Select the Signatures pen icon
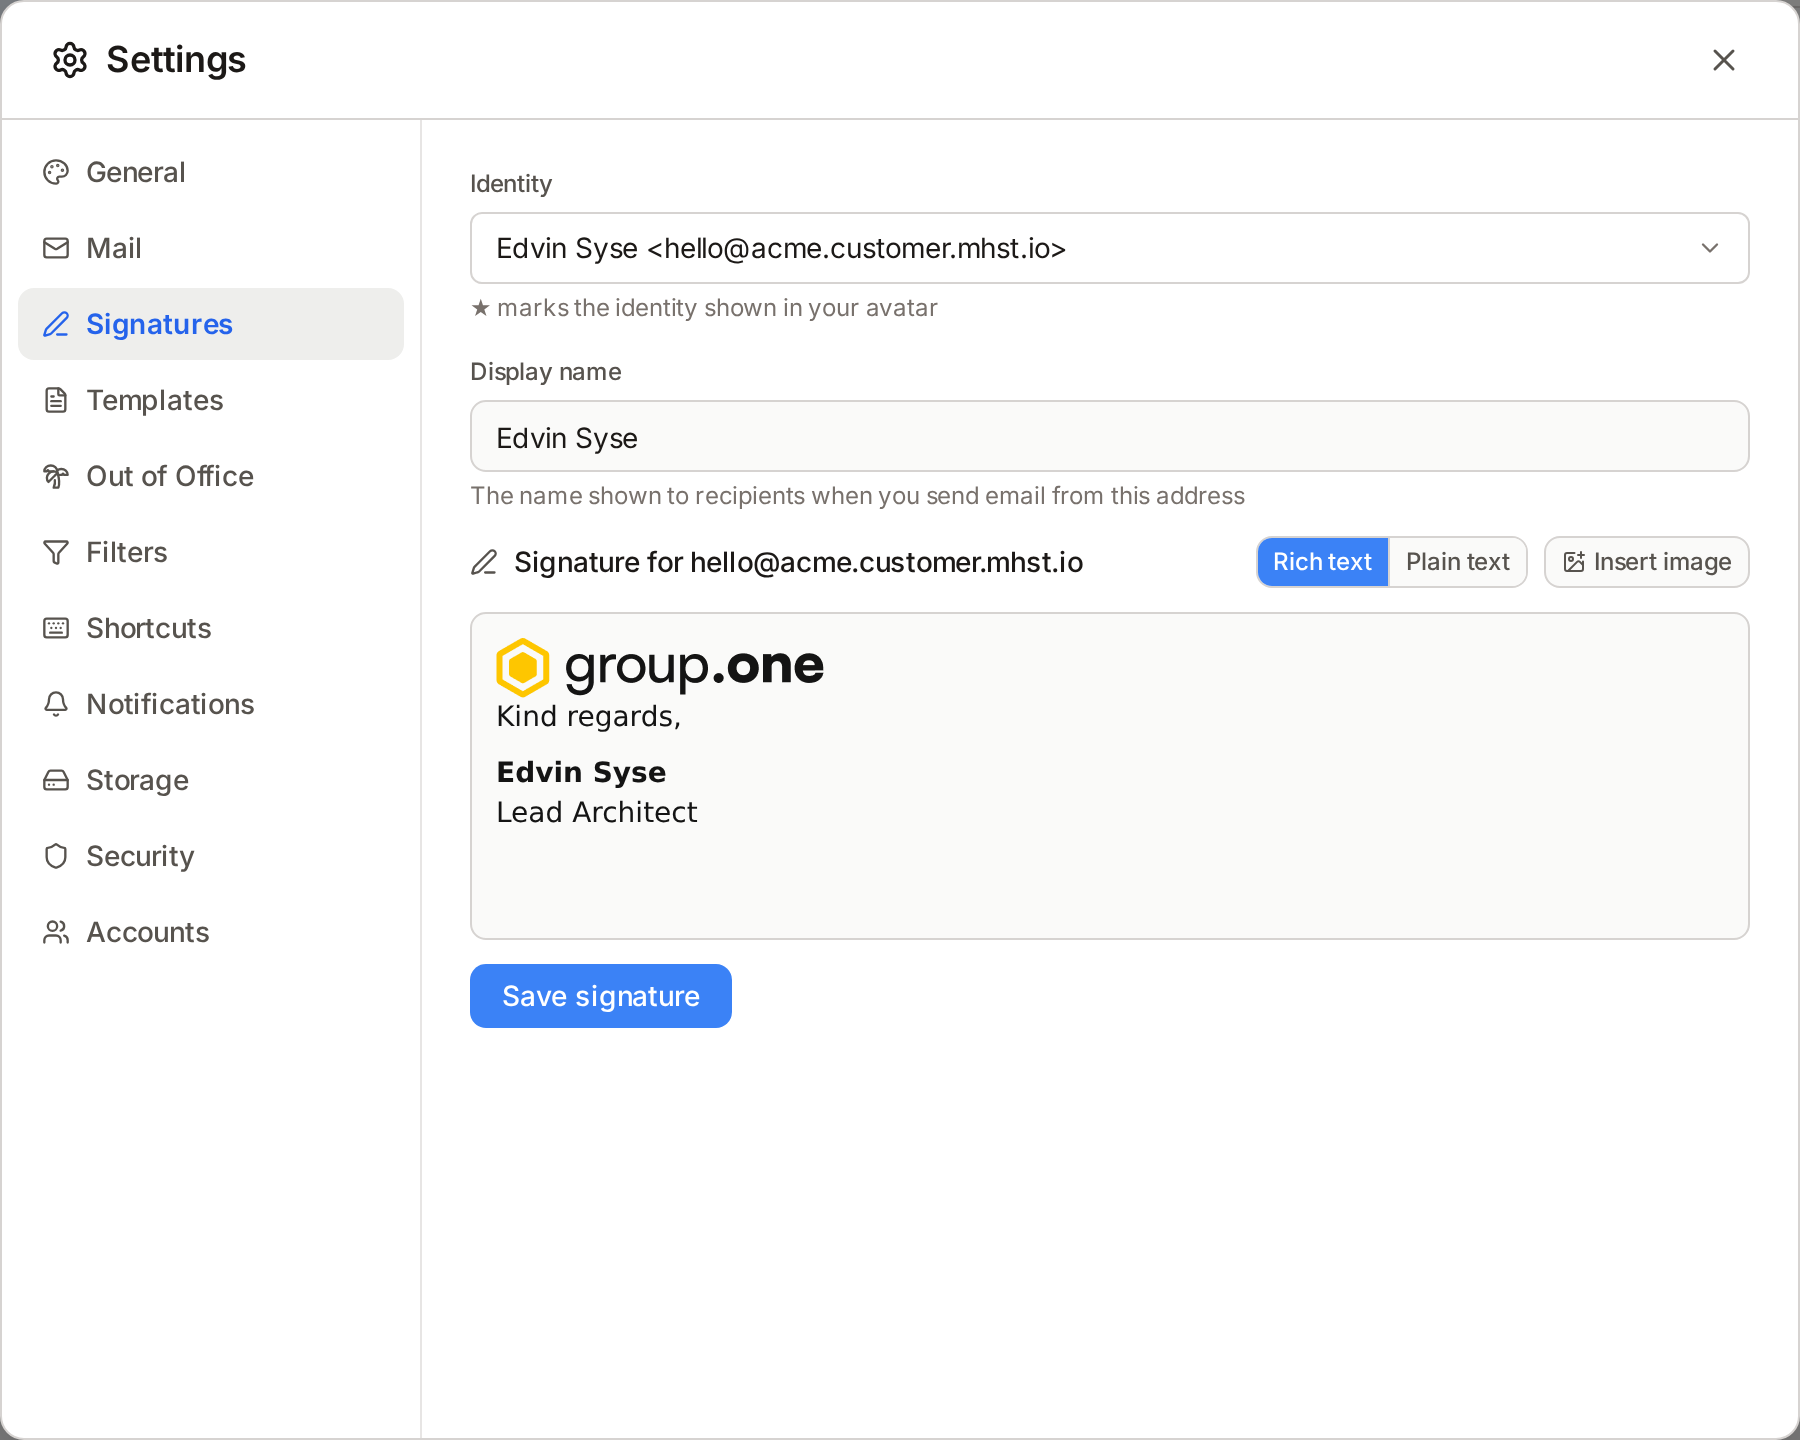This screenshot has width=1800, height=1440. (56, 324)
